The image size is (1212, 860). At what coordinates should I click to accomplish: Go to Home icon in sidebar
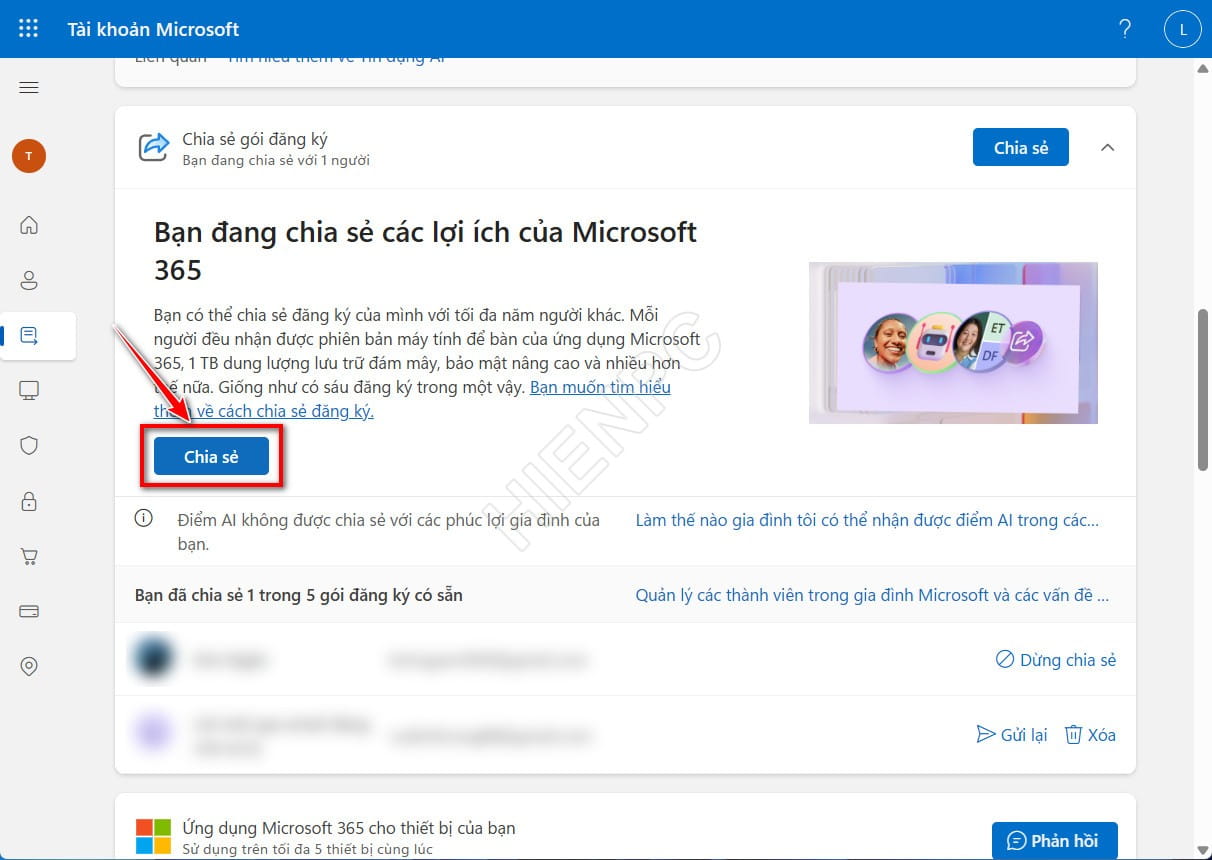29,225
